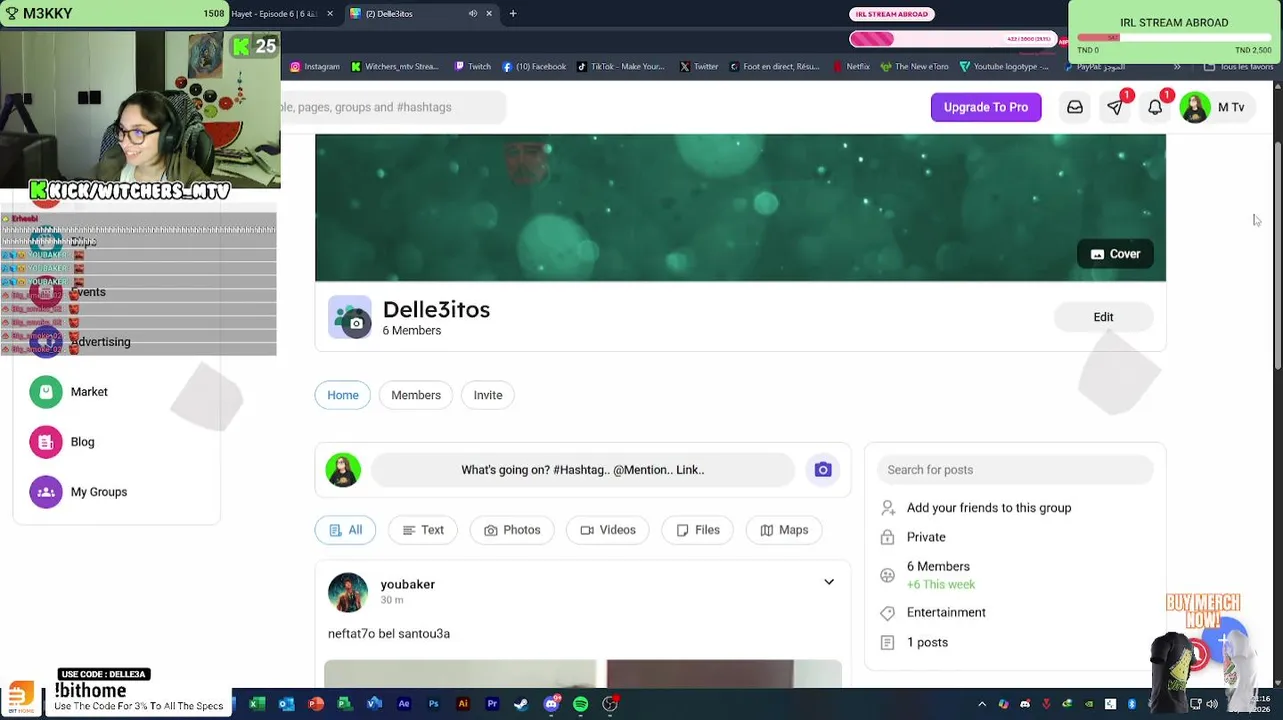Open Illustrator from the taskbar

tap(463, 704)
